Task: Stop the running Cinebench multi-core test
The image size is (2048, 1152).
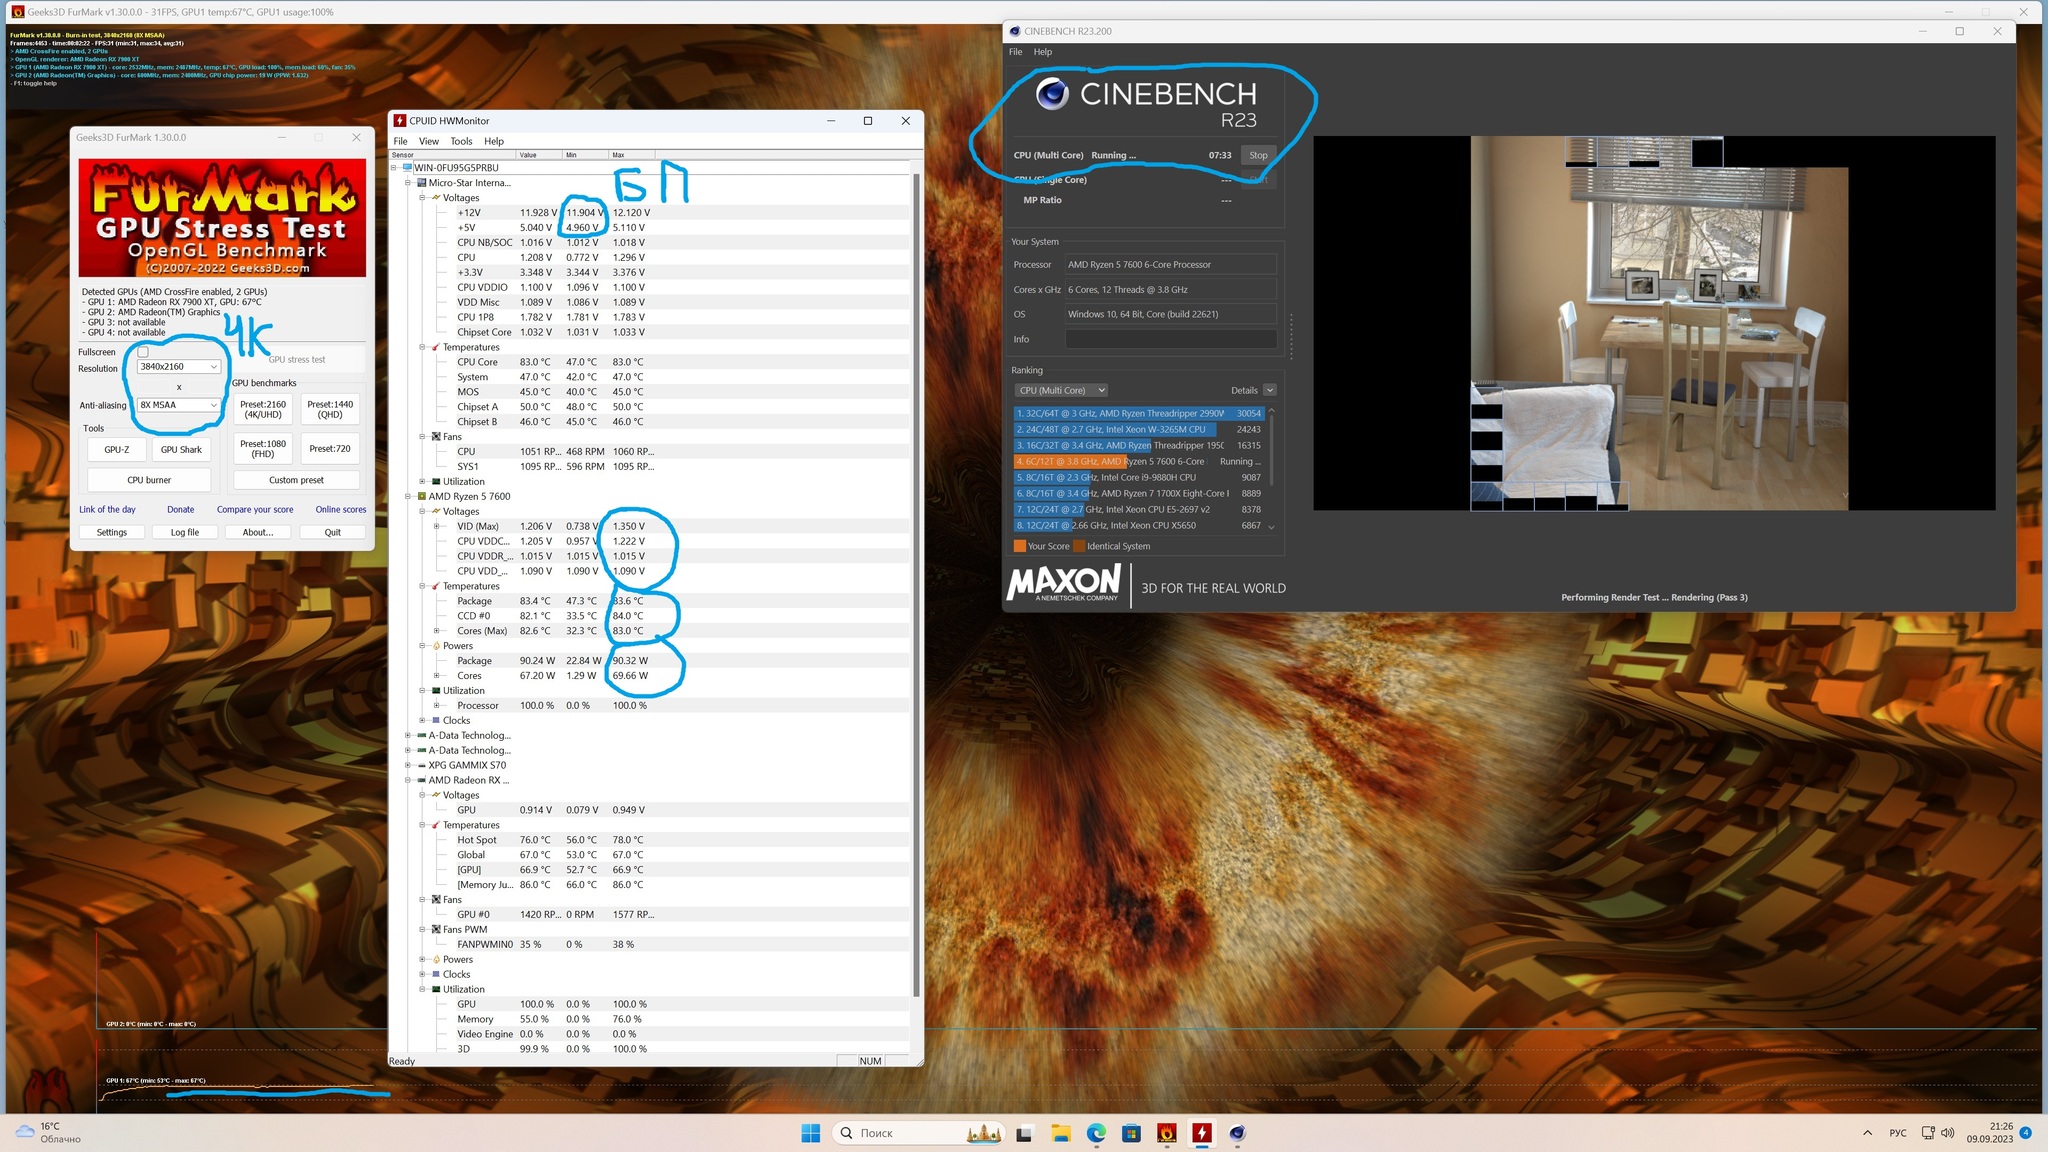Action: (1258, 155)
